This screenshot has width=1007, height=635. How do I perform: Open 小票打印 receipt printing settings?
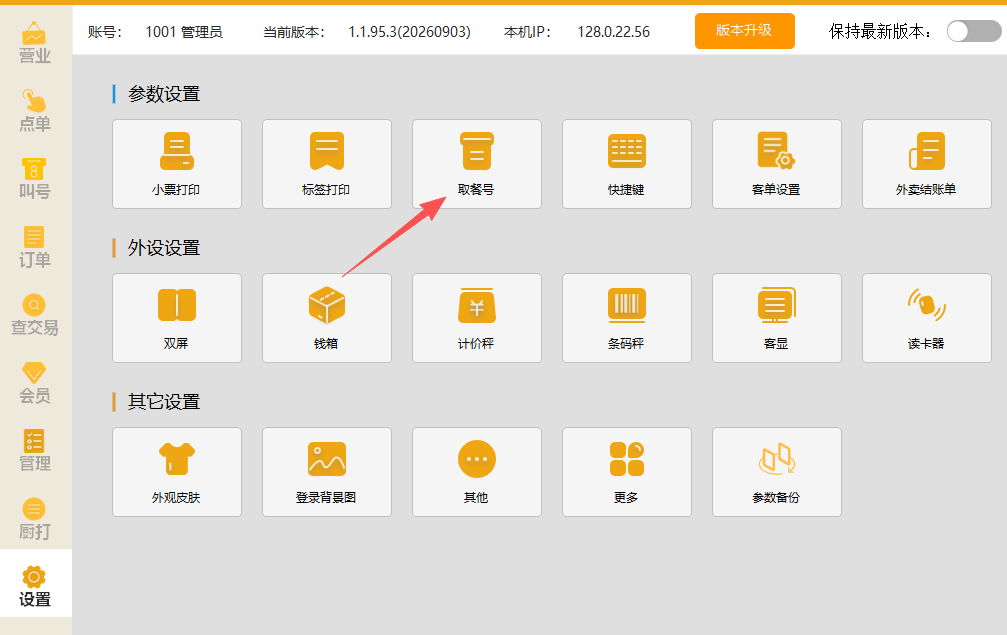pos(177,164)
